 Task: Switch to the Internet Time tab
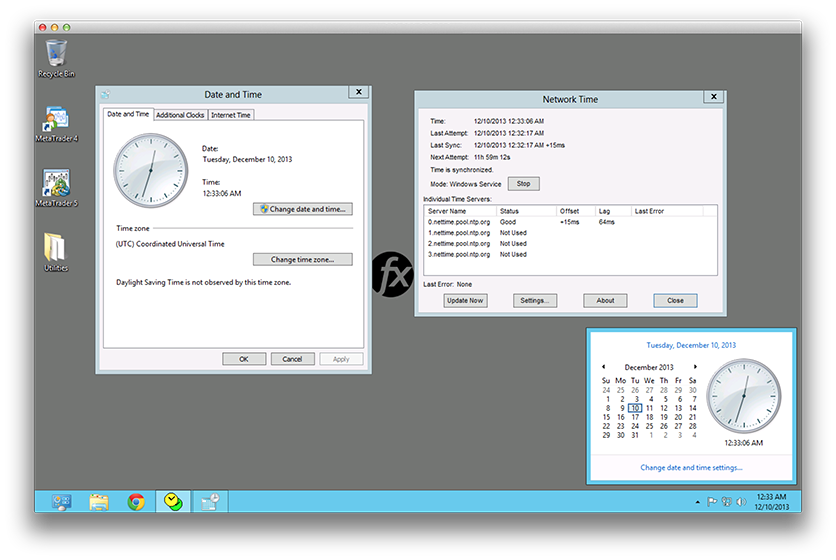(231, 115)
